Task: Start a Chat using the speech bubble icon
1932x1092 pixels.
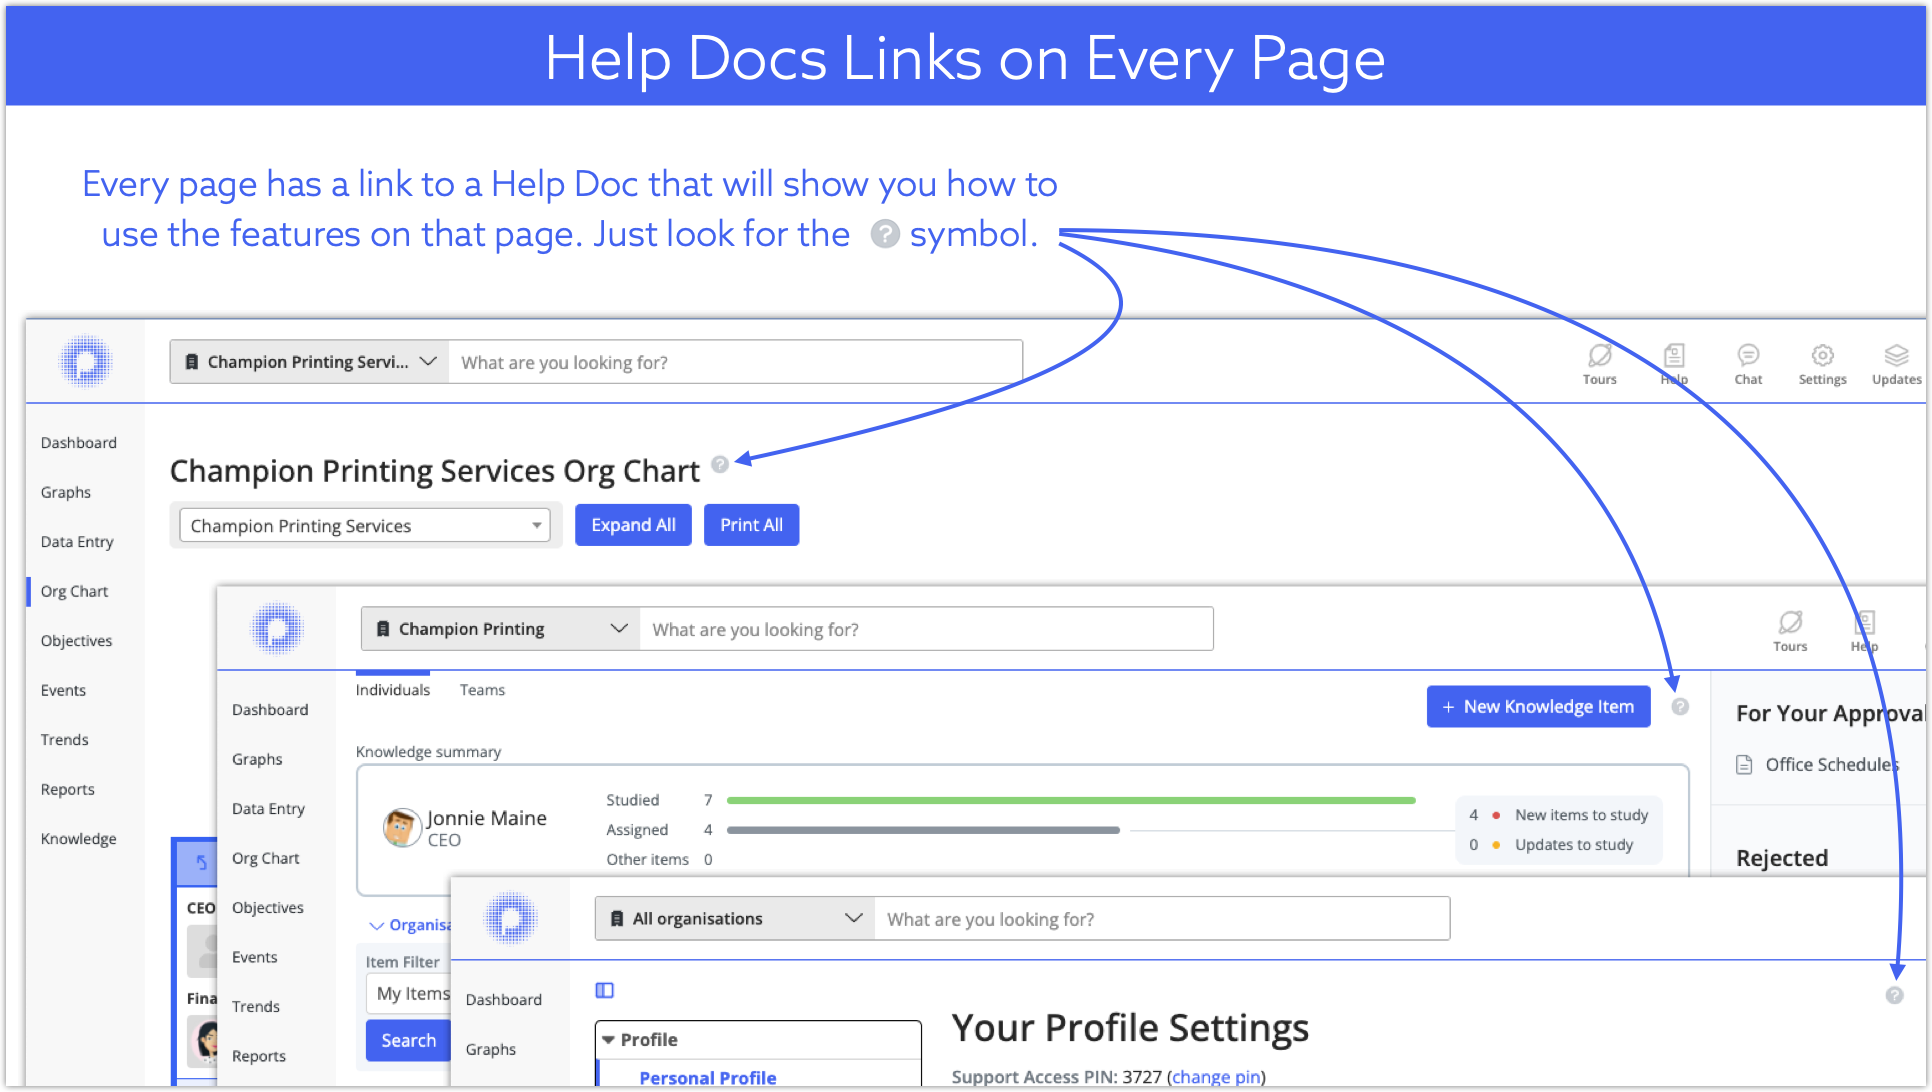Action: click(x=1748, y=362)
